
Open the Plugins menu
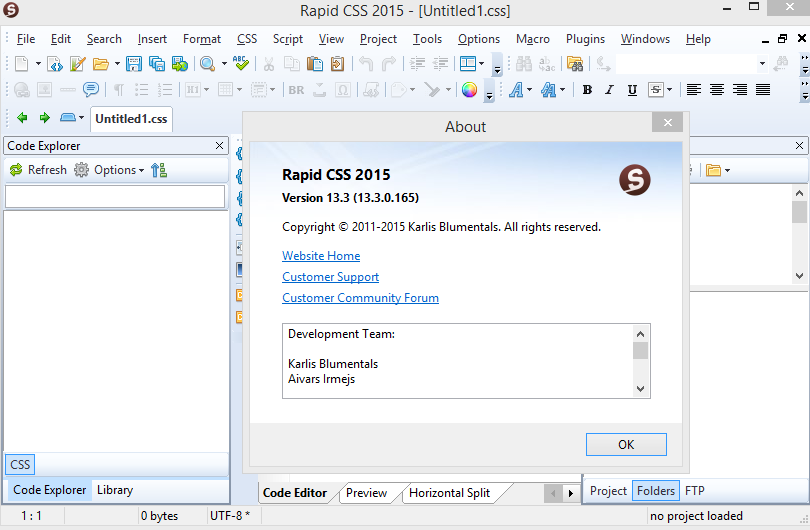click(x=585, y=39)
